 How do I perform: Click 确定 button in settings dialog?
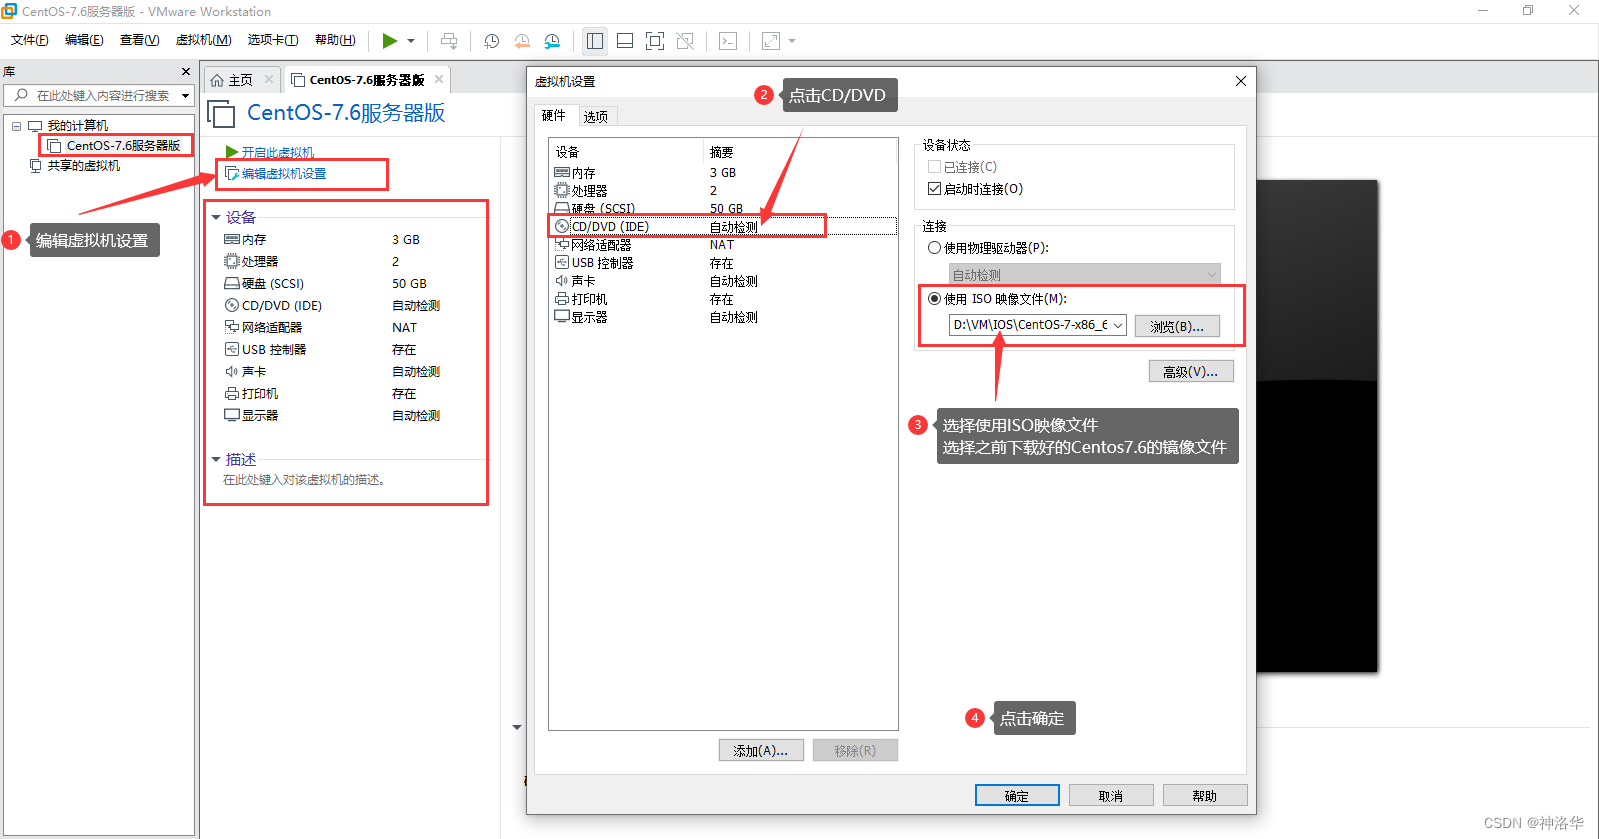[1017, 796]
